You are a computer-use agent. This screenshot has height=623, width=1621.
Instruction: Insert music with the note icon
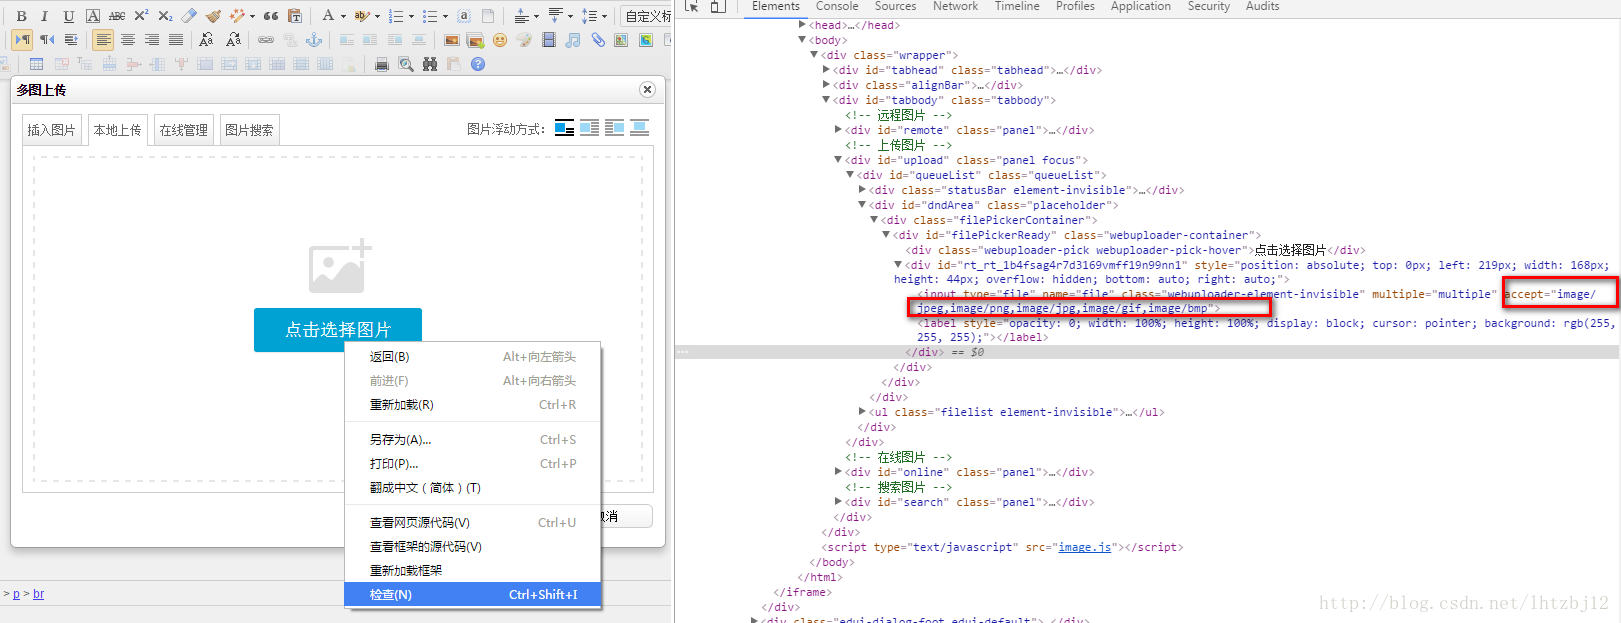[x=573, y=40]
